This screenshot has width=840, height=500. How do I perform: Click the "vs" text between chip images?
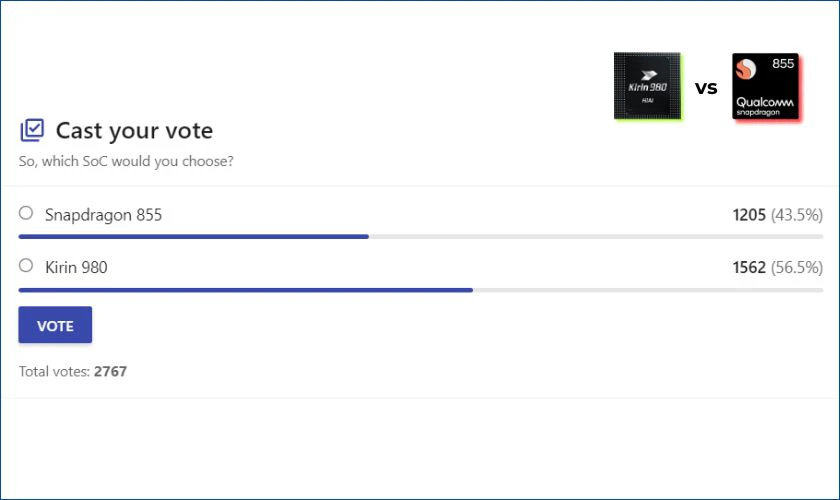click(706, 88)
